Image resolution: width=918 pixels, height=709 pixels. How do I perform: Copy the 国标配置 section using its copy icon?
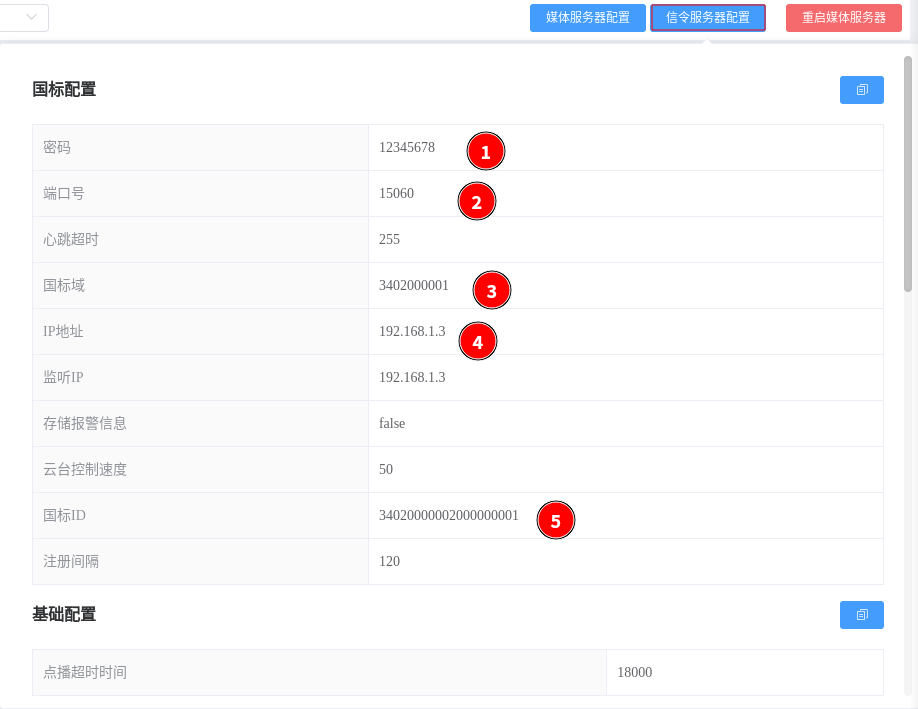[x=861, y=90]
